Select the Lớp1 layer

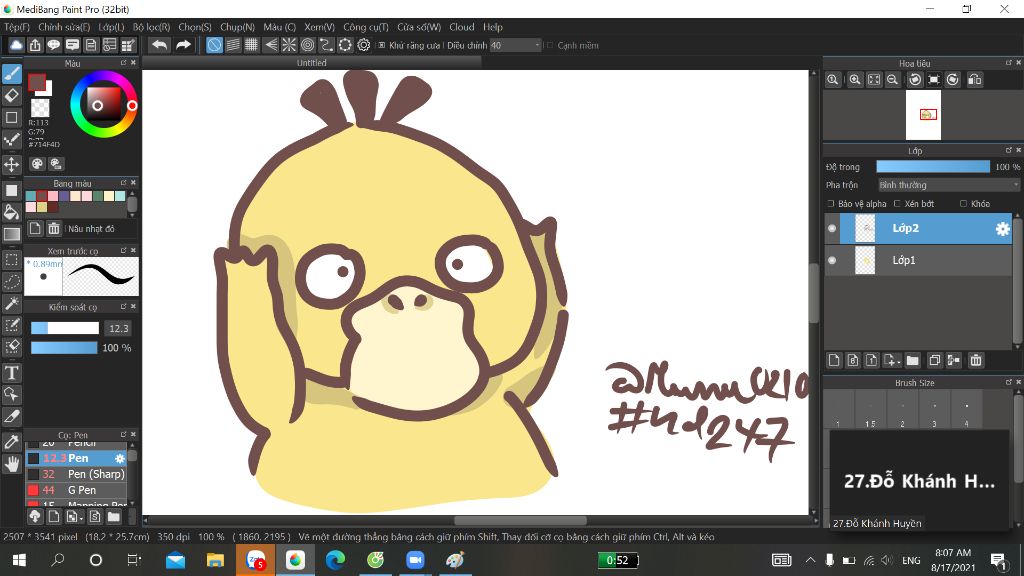(x=918, y=260)
